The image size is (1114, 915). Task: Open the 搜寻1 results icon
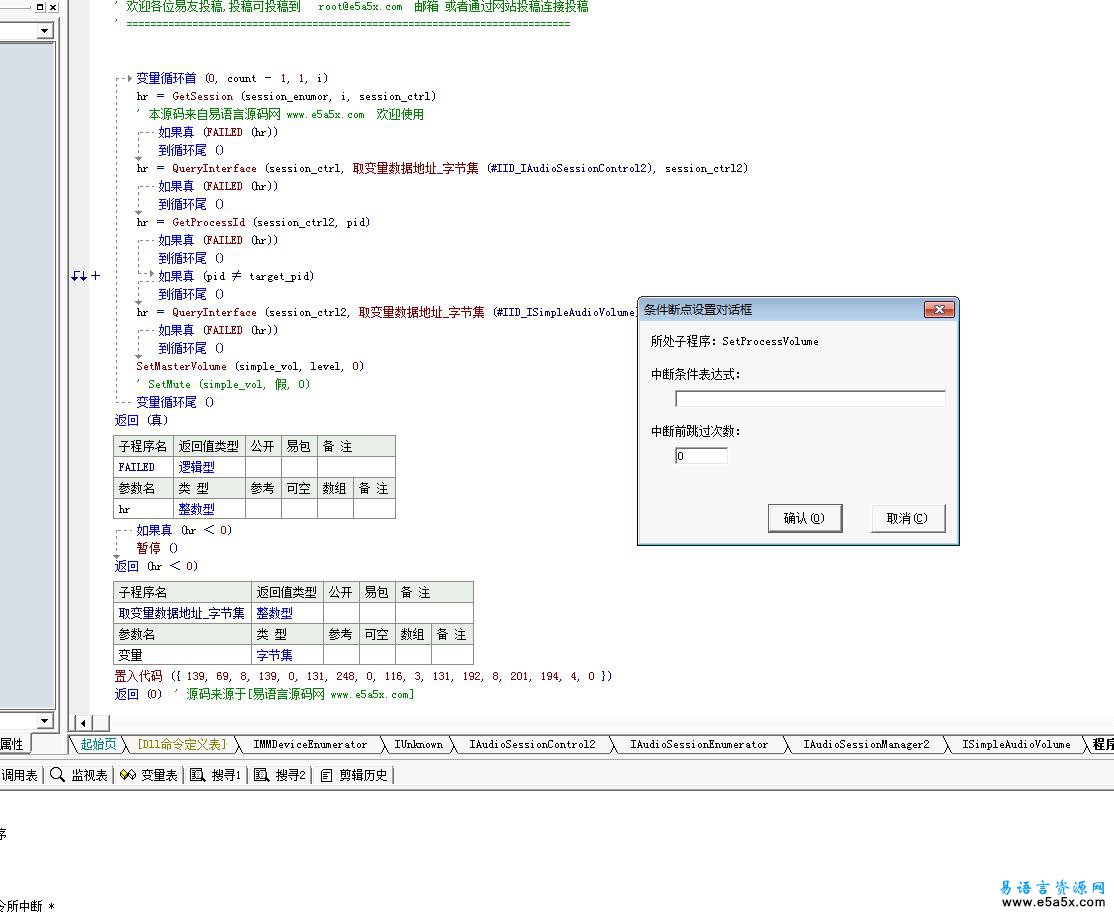(198, 775)
